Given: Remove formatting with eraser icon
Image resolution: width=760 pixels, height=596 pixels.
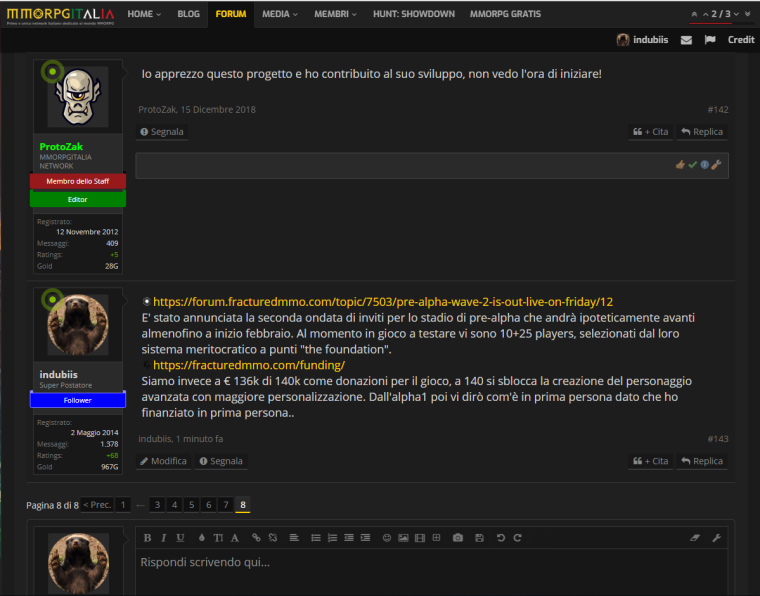Looking at the screenshot, I should point(695,538).
